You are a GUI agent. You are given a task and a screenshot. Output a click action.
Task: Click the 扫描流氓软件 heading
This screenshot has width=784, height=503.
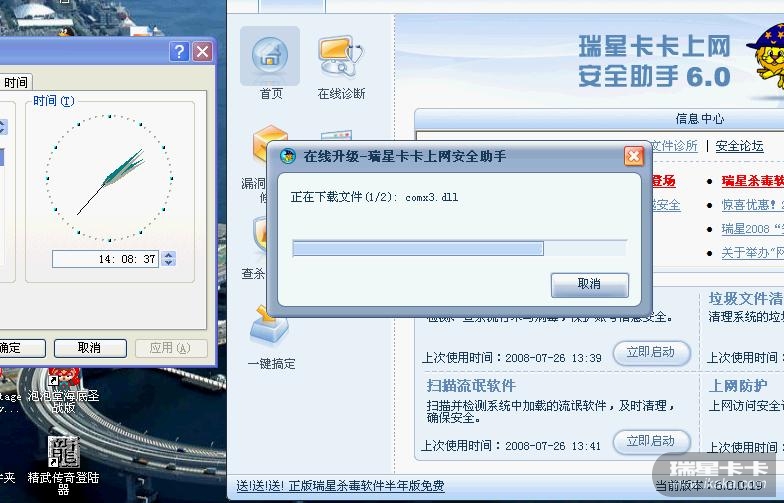click(x=471, y=386)
